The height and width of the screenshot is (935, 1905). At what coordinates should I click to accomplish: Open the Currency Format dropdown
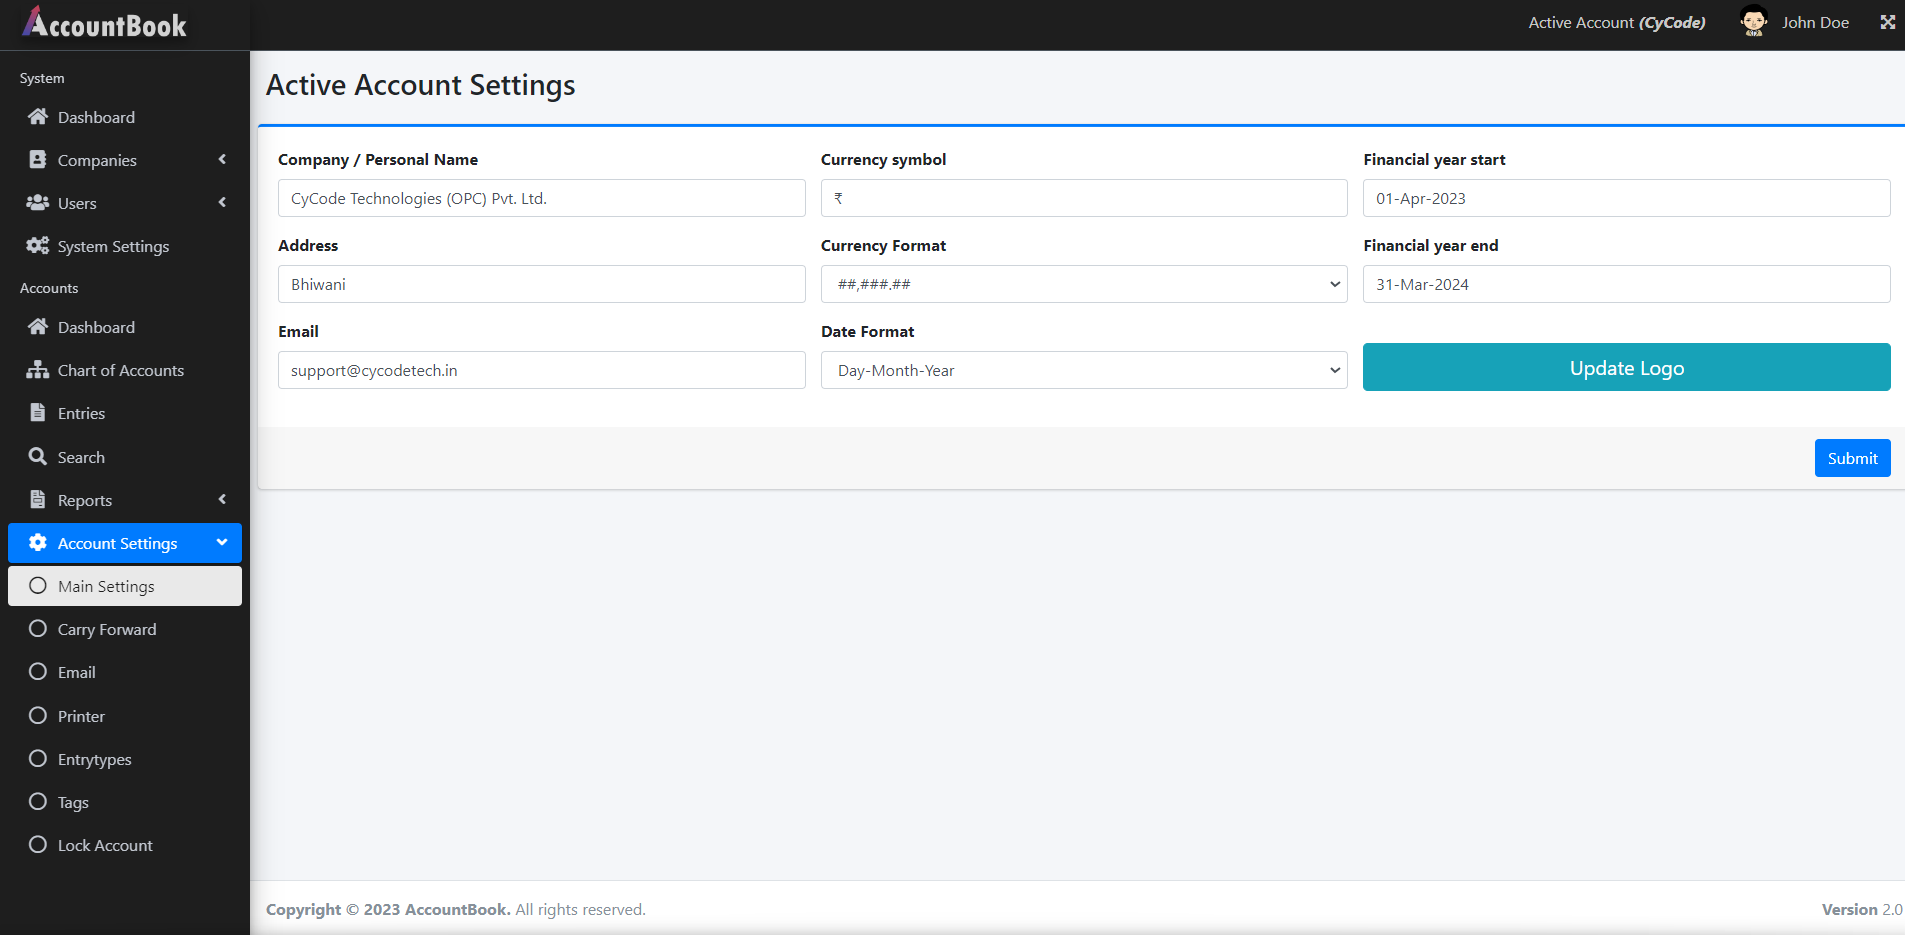1083,284
